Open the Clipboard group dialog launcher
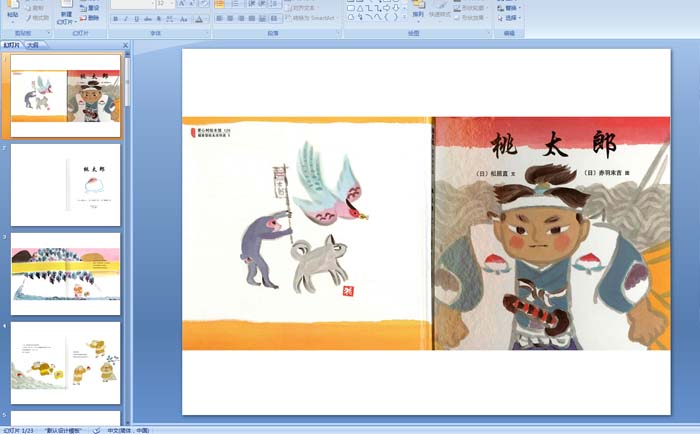Image resolution: width=700 pixels, height=434 pixels. [49, 33]
